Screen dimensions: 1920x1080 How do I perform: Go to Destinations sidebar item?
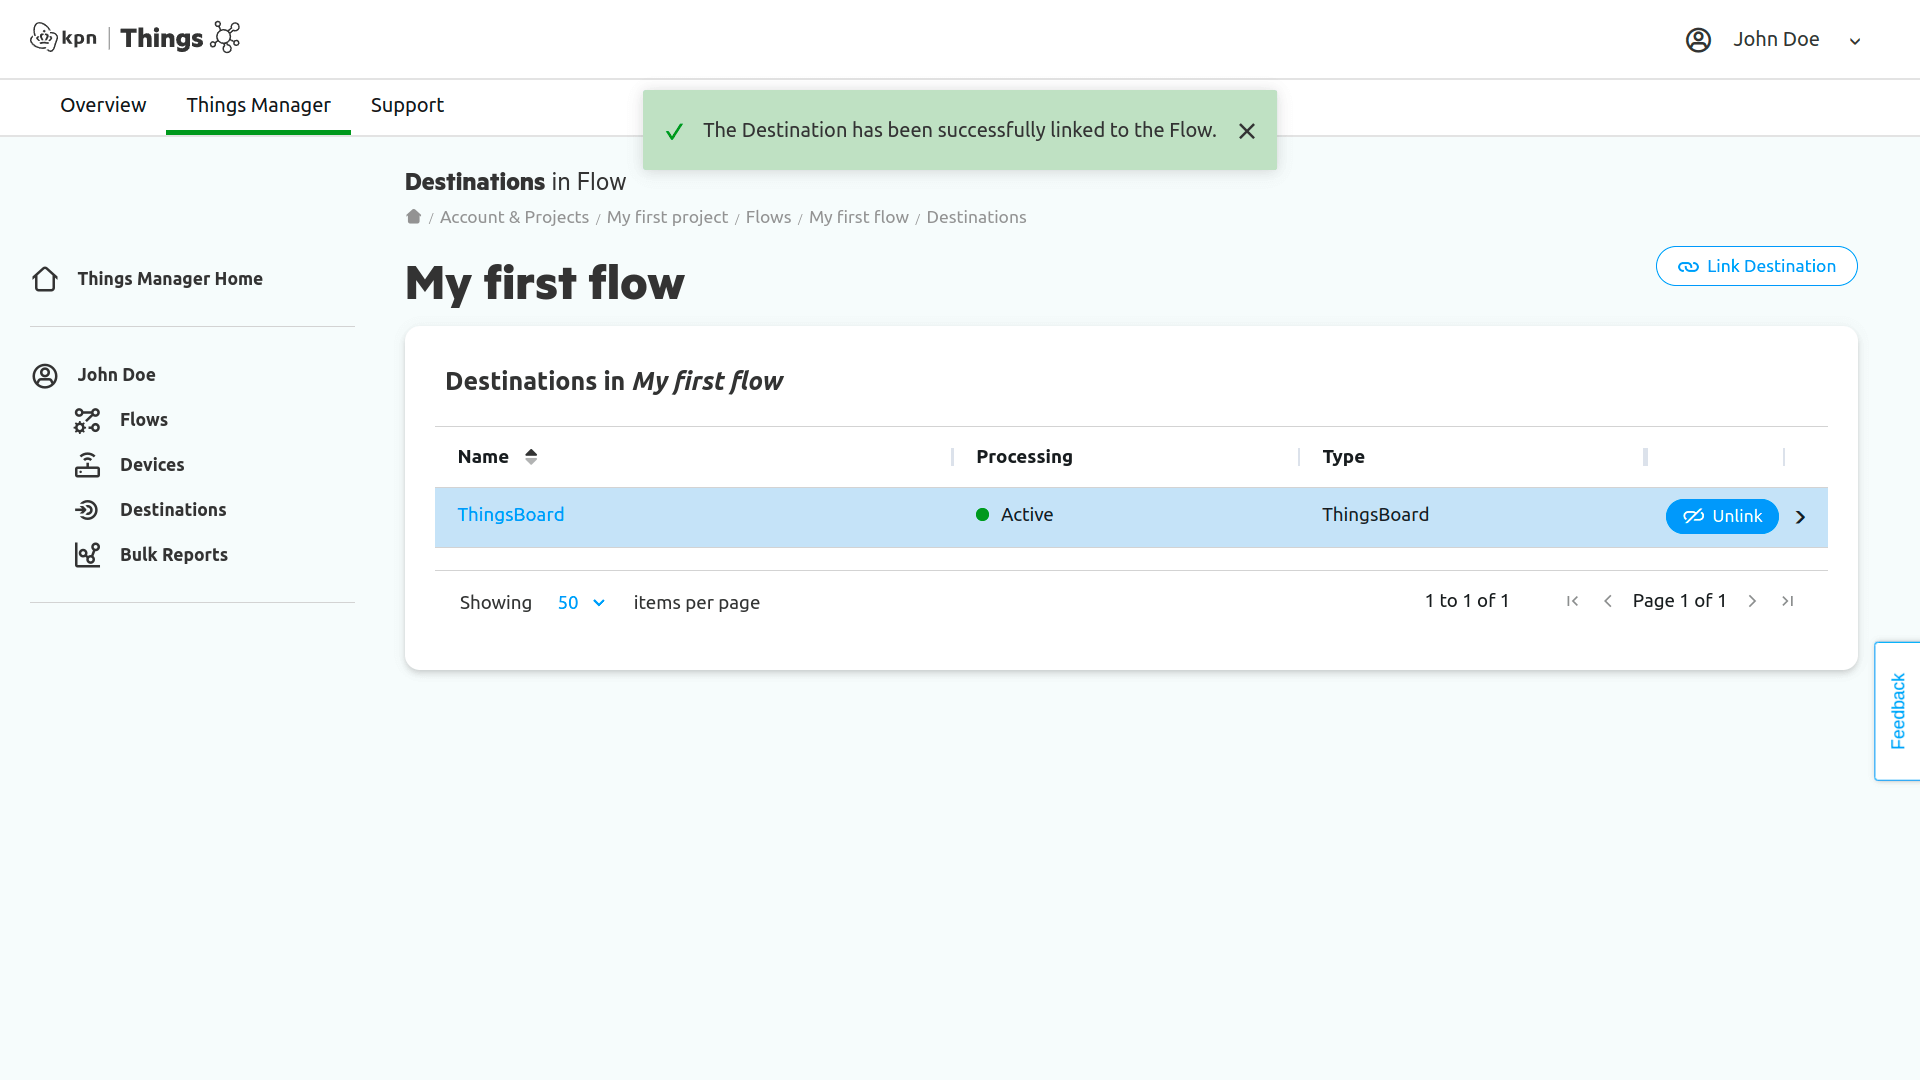pos(173,510)
